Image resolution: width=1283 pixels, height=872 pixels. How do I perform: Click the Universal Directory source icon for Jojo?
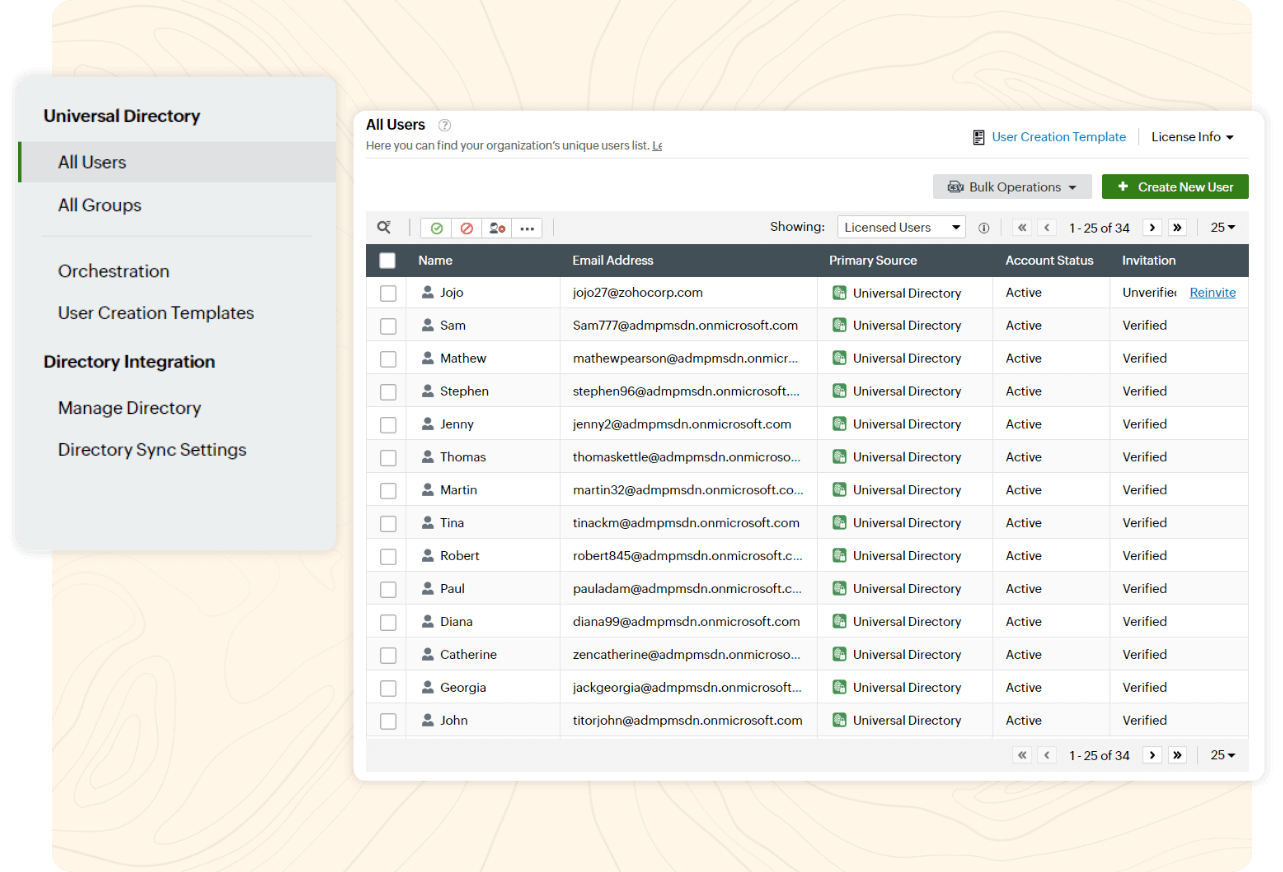click(840, 292)
